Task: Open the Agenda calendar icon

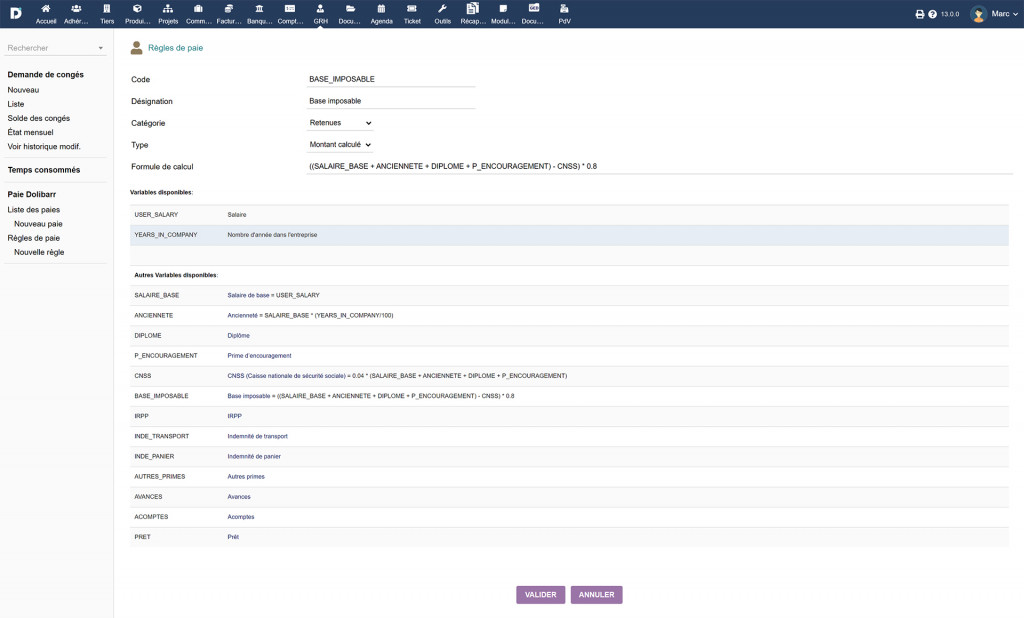Action: pos(381,13)
